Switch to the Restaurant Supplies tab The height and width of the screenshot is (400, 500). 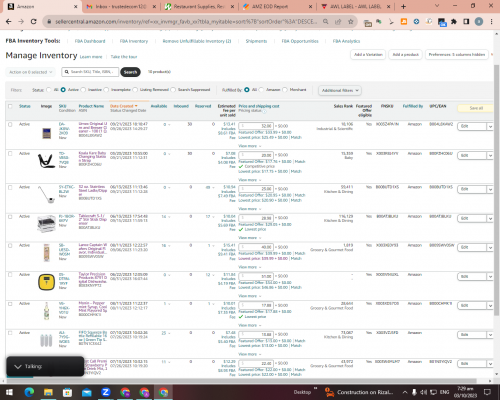click(199, 7)
